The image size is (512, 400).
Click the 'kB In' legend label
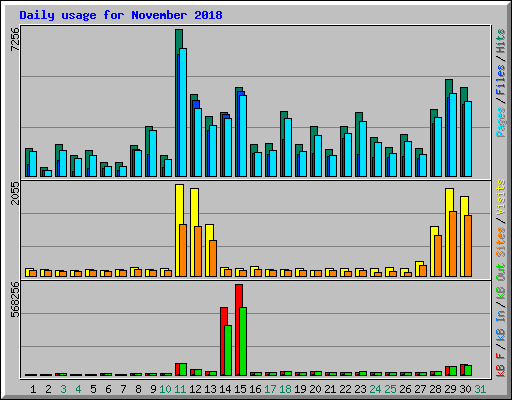click(x=500, y=325)
